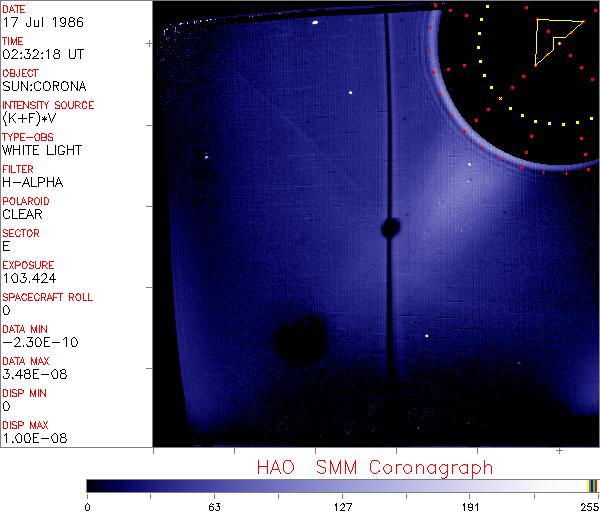Click the exposure value 103.424
The image size is (600, 512).
click(28, 278)
